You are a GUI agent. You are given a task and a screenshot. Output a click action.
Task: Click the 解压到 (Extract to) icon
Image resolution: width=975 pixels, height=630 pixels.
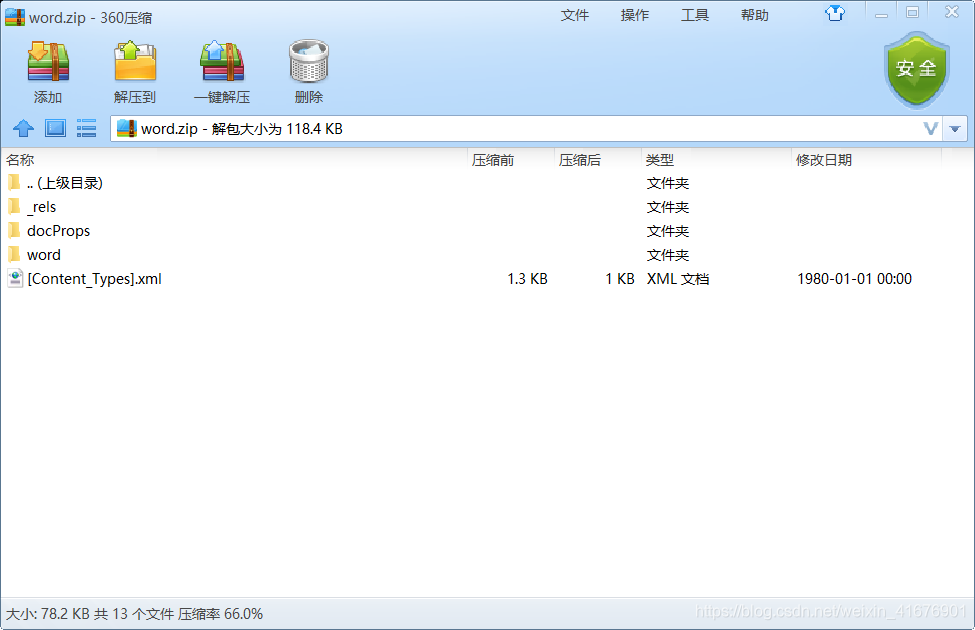[135, 62]
